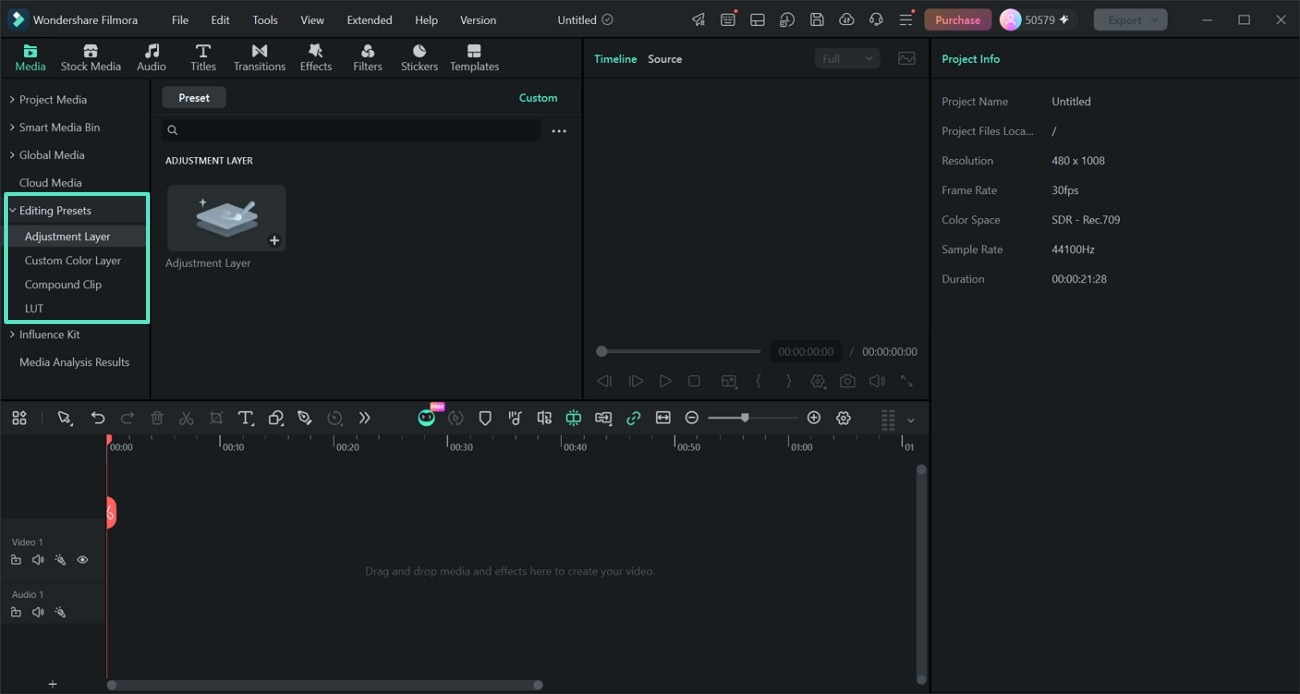This screenshot has width=1300, height=694.
Task: Open the Stickers tab
Action: point(419,58)
